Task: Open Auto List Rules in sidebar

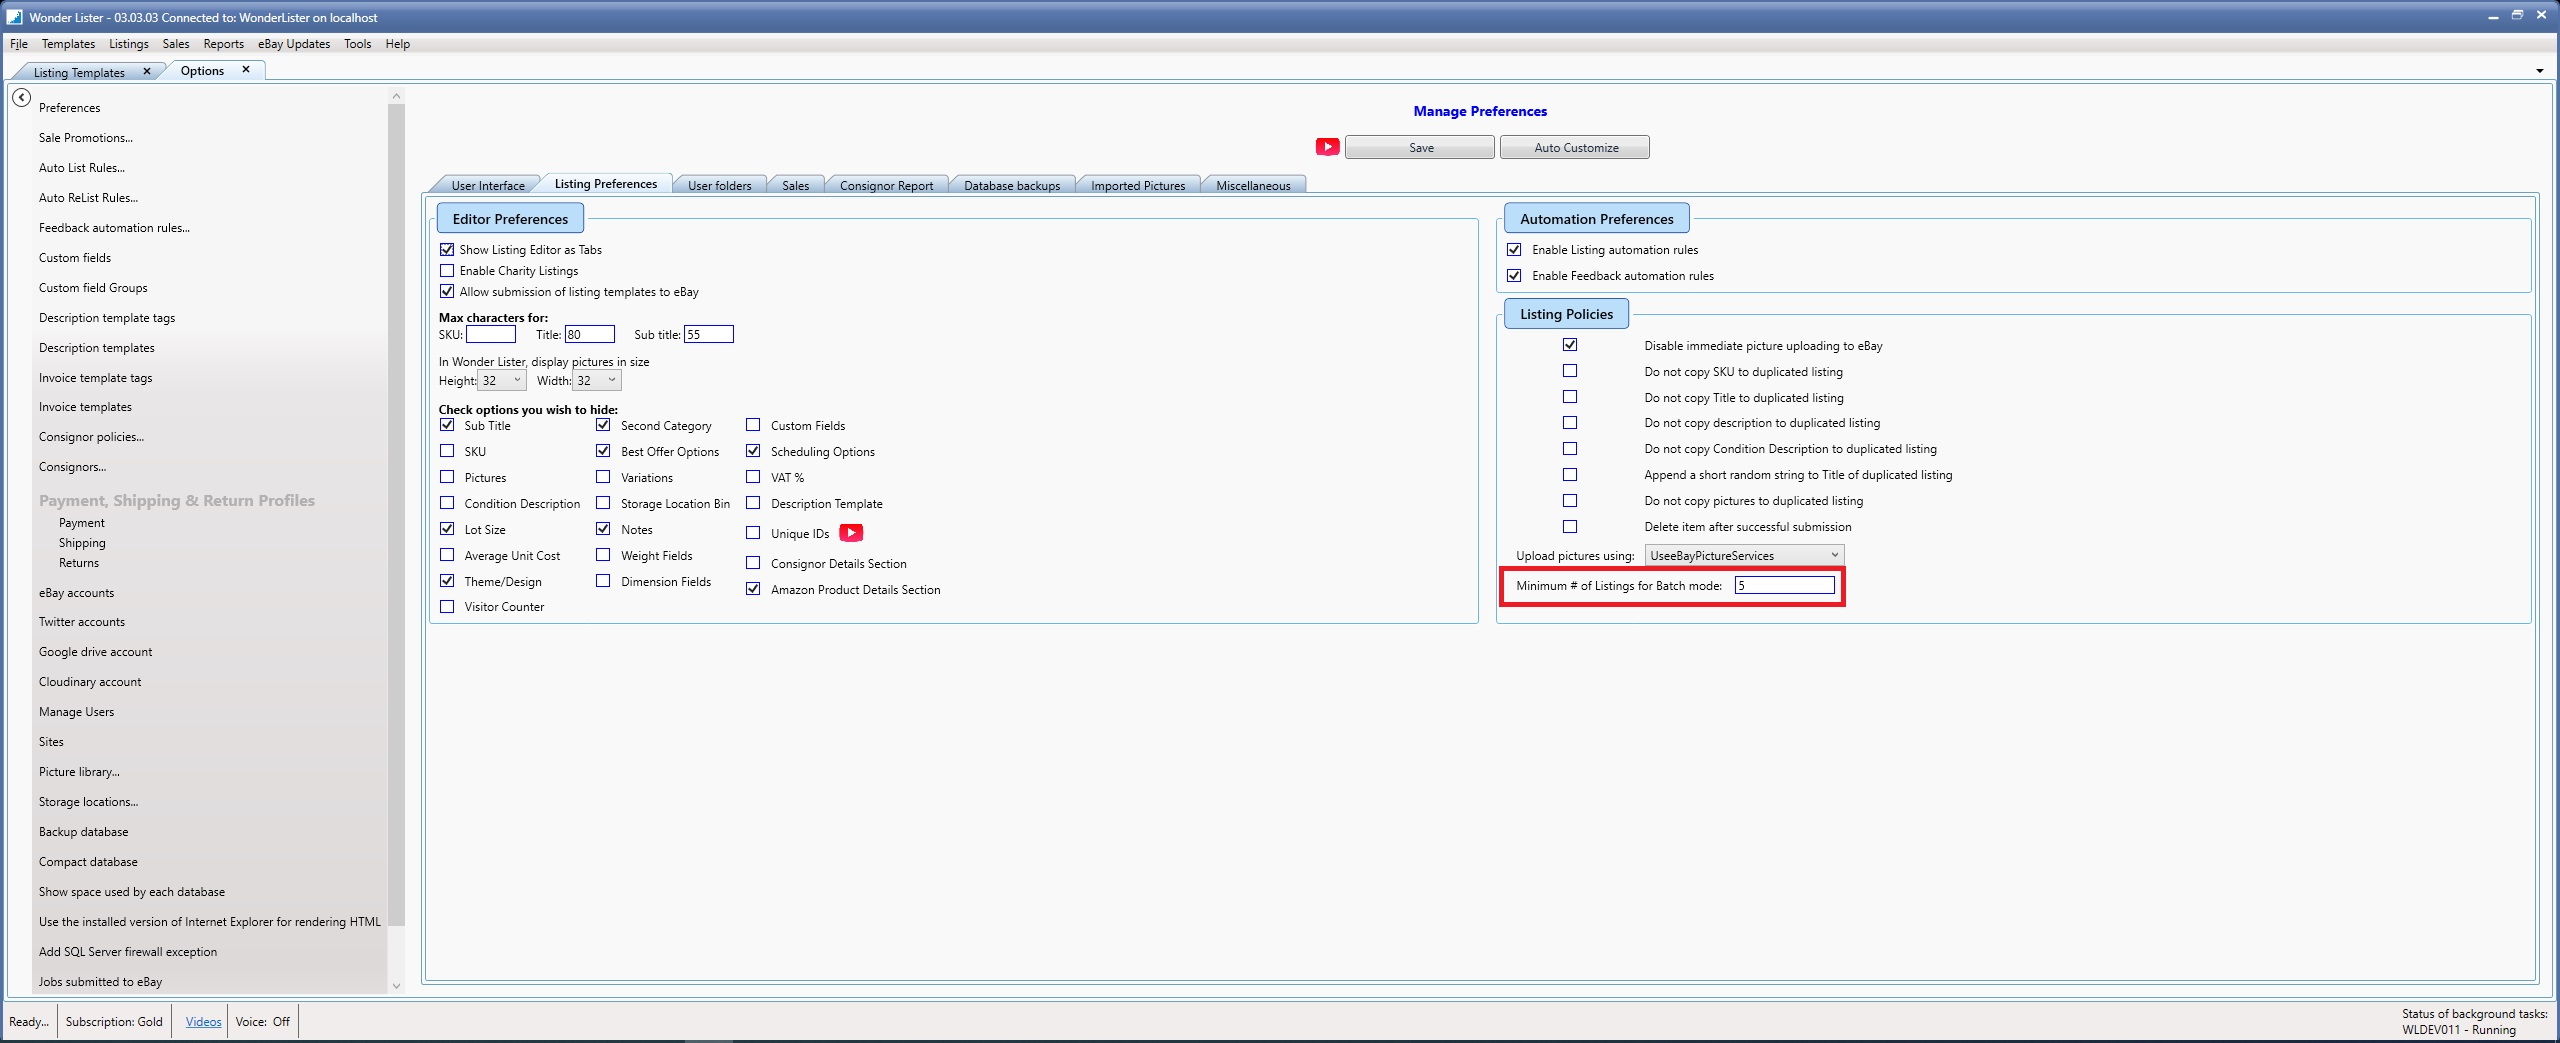Action: [x=82, y=168]
